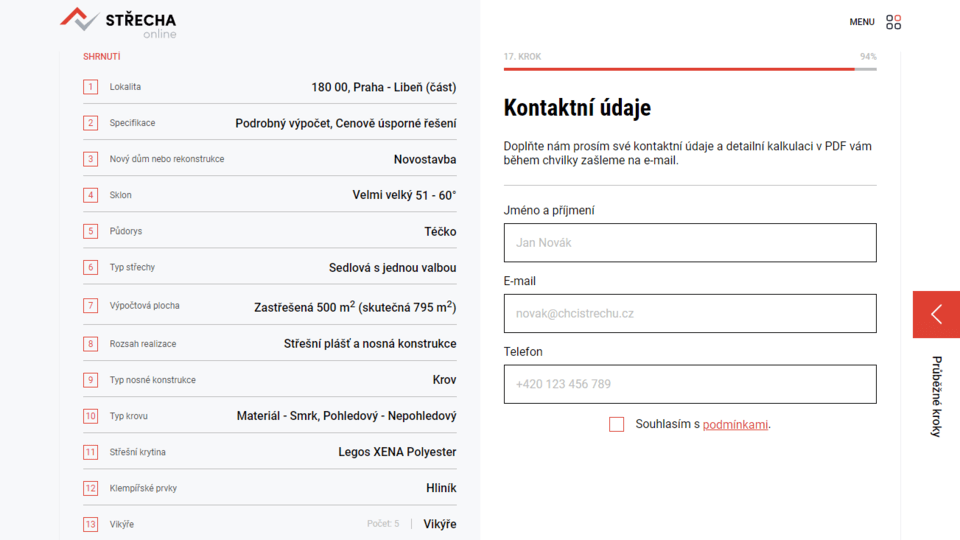The height and width of the screenshot is (540, 960).
Task: Click the 'Novostavba' value
Action: (425, 159)
